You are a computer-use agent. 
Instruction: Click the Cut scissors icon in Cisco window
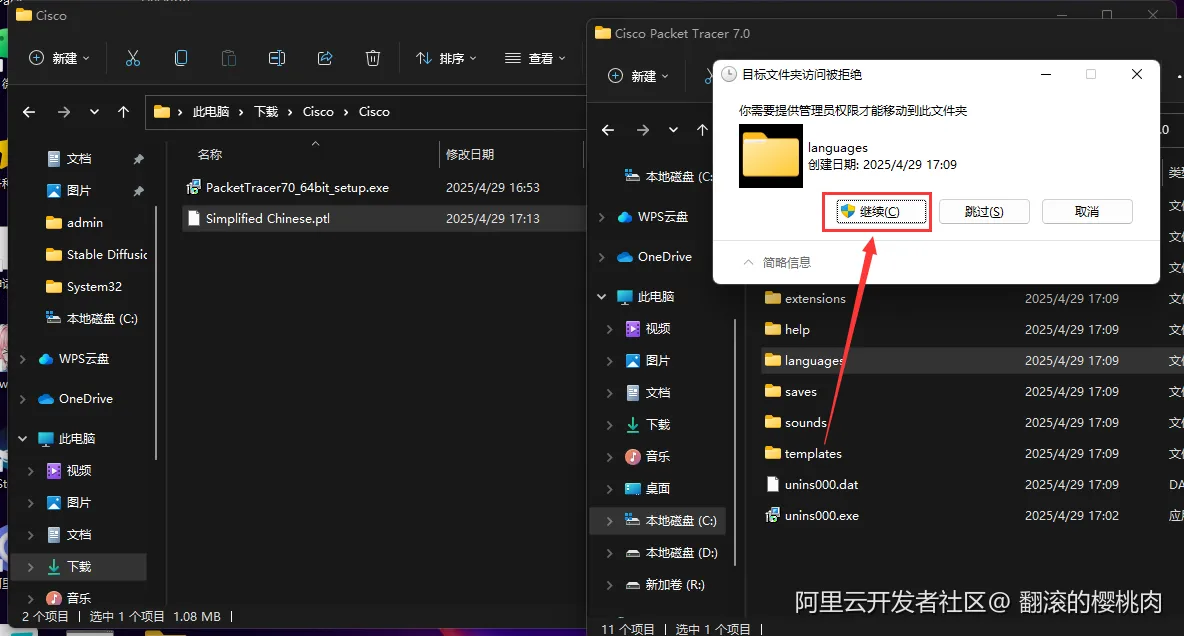[133, 58]
